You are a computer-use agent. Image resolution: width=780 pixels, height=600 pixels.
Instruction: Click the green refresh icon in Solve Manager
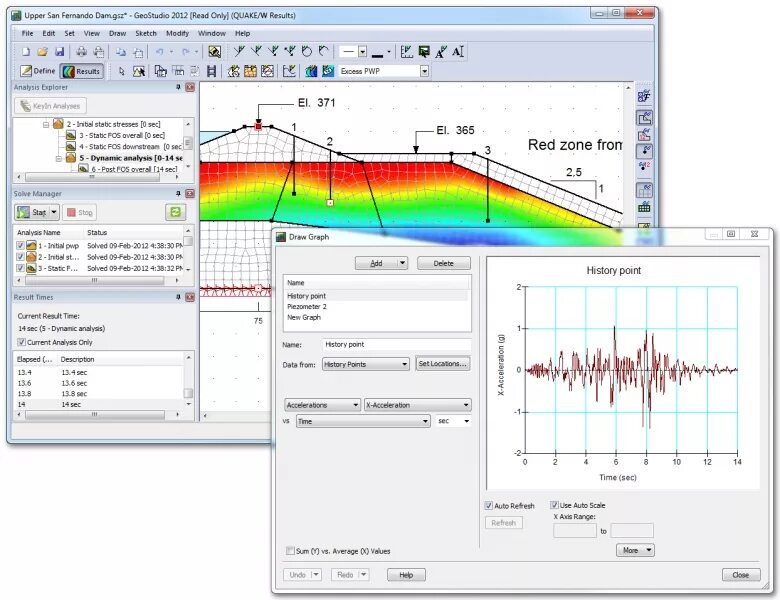[175, 212]
